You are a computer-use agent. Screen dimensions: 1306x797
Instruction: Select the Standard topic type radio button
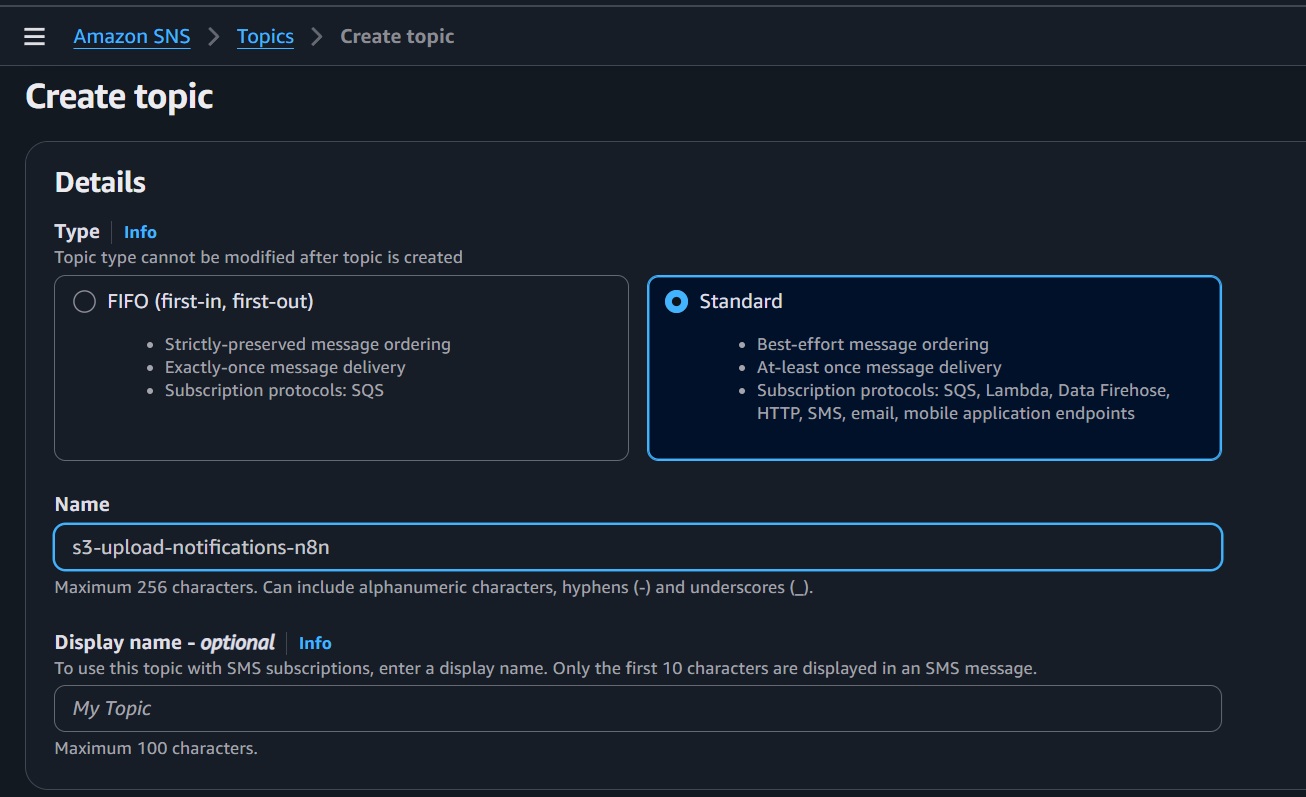coord(677,302)
